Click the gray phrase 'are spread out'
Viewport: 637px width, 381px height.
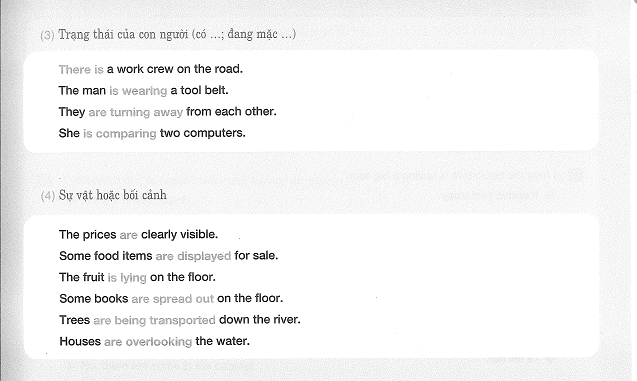point(173,299)
